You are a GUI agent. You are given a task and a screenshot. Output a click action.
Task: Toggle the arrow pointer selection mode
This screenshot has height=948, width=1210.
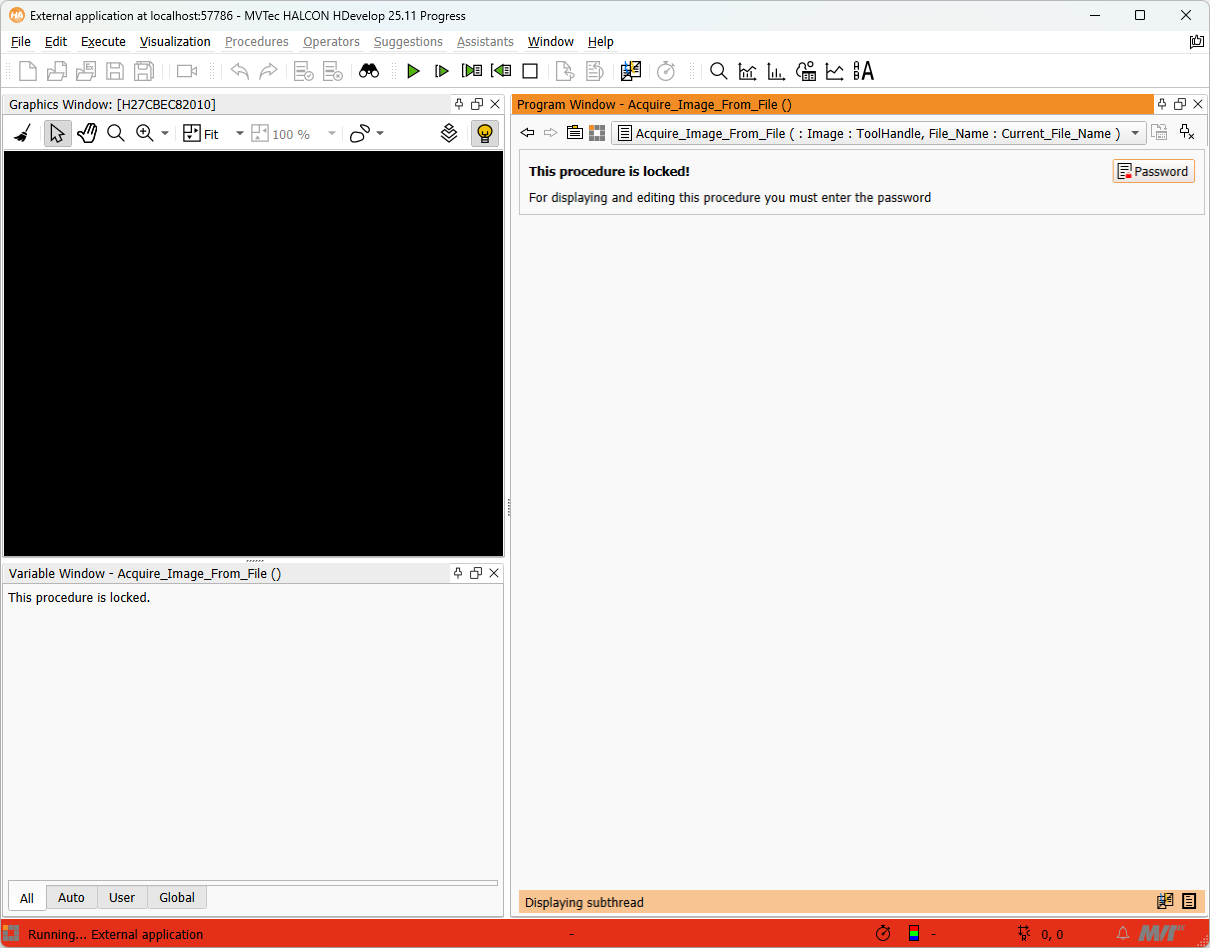[x=57, y=134]
